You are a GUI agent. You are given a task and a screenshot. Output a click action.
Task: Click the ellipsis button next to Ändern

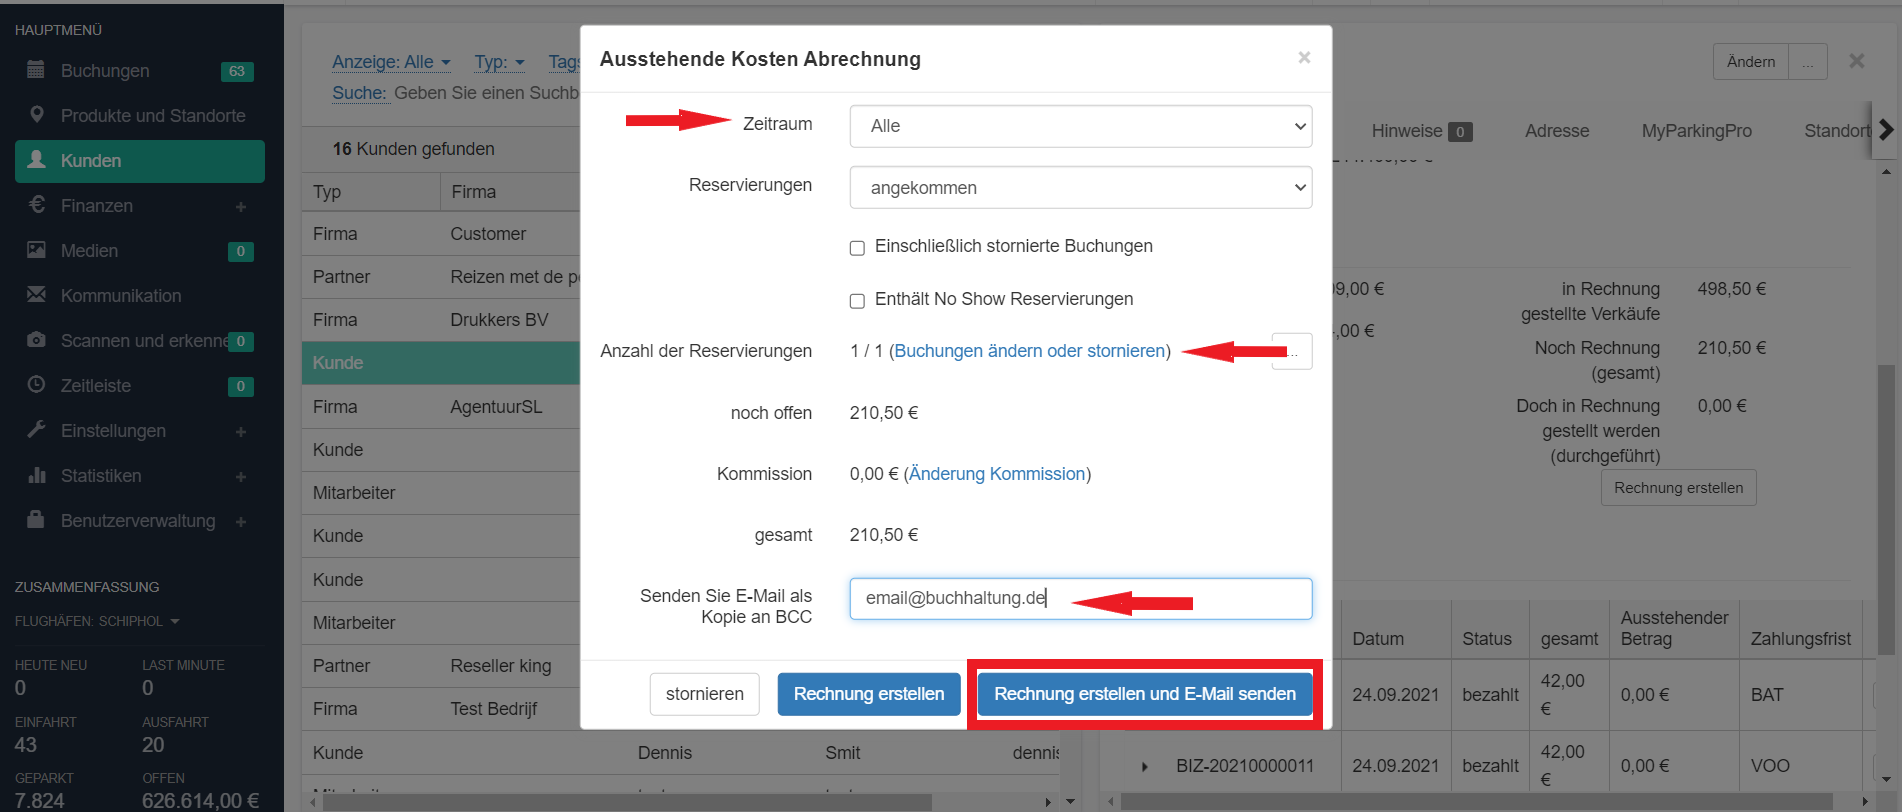point(1808,62)
